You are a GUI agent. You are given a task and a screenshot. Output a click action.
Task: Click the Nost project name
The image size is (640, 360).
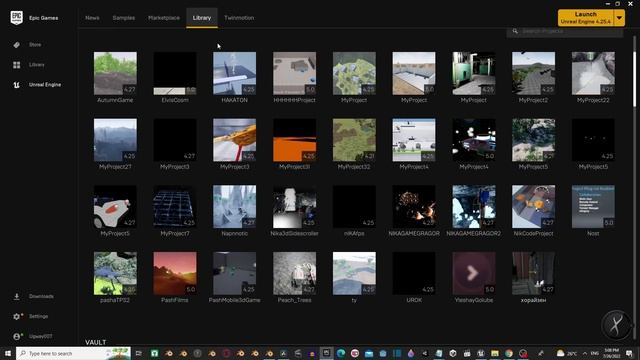click(x=593, y=233)
